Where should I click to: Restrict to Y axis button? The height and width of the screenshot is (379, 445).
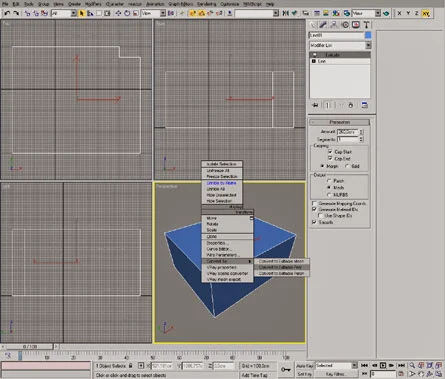click(408, 13)
